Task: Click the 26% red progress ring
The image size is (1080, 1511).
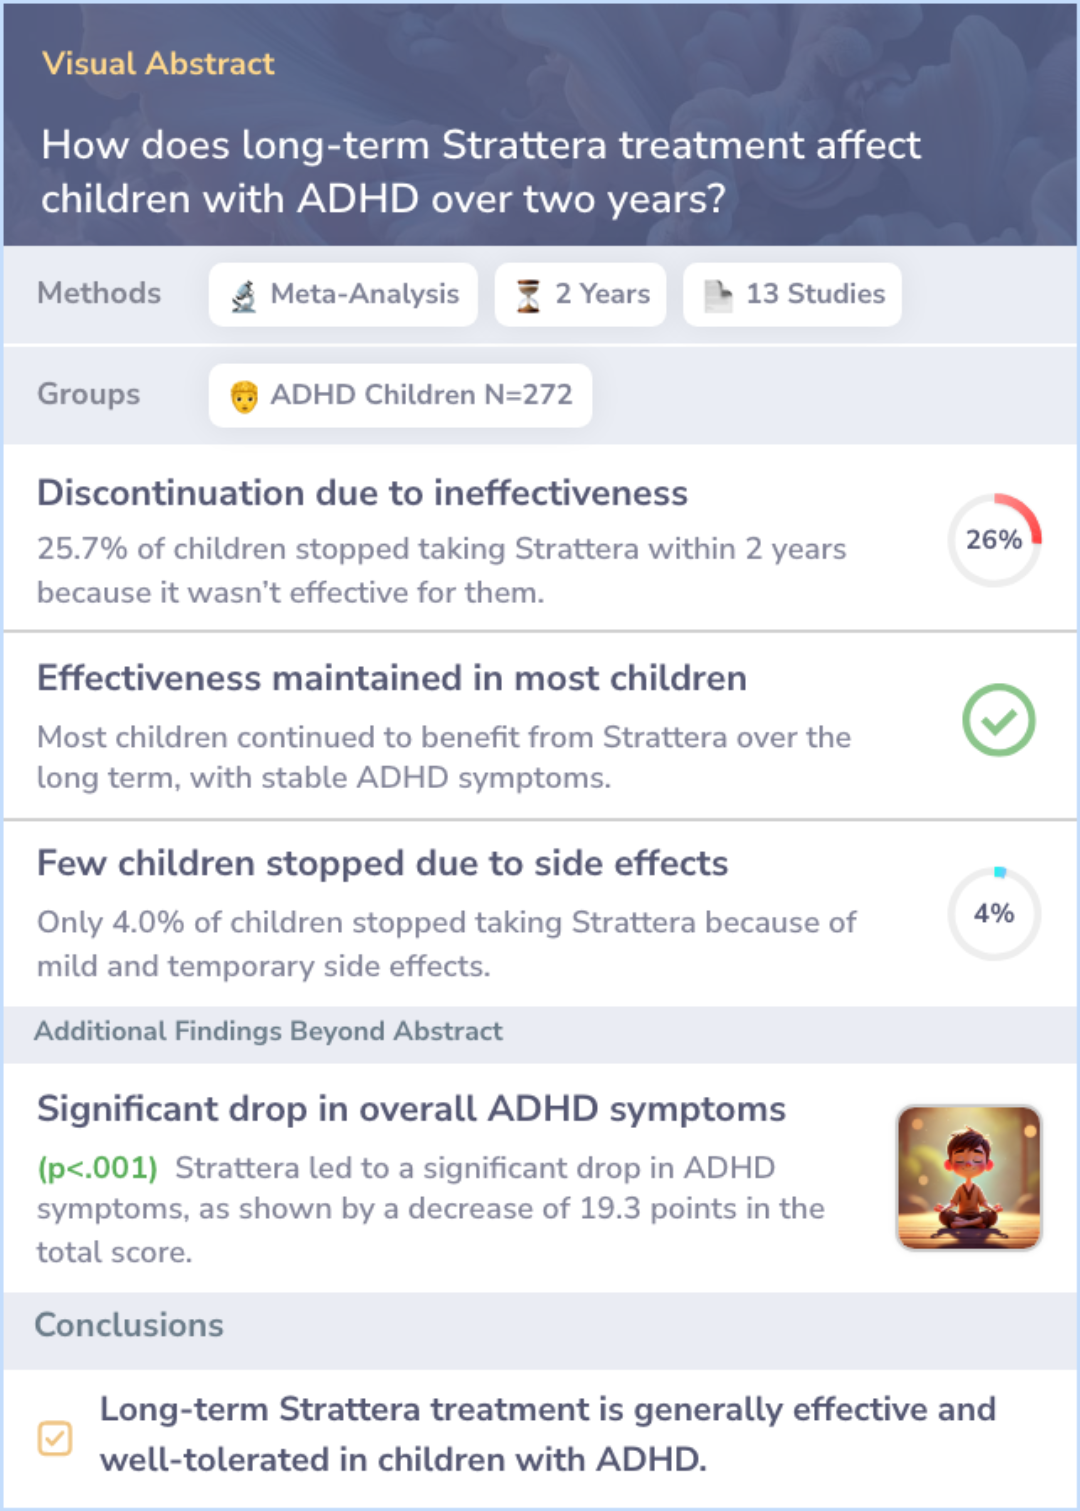Action: click(x=995, y=540)
